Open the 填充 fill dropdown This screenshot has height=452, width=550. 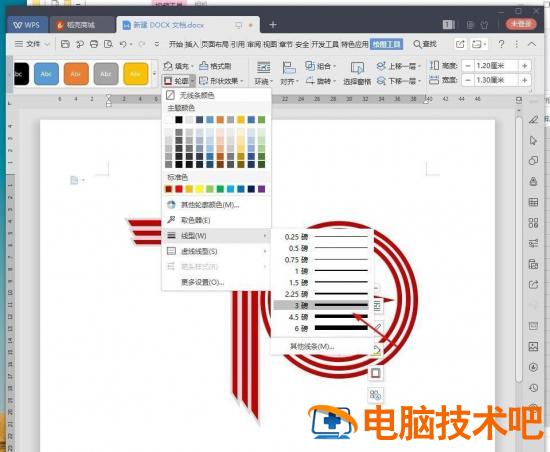(x=179, y=66)
